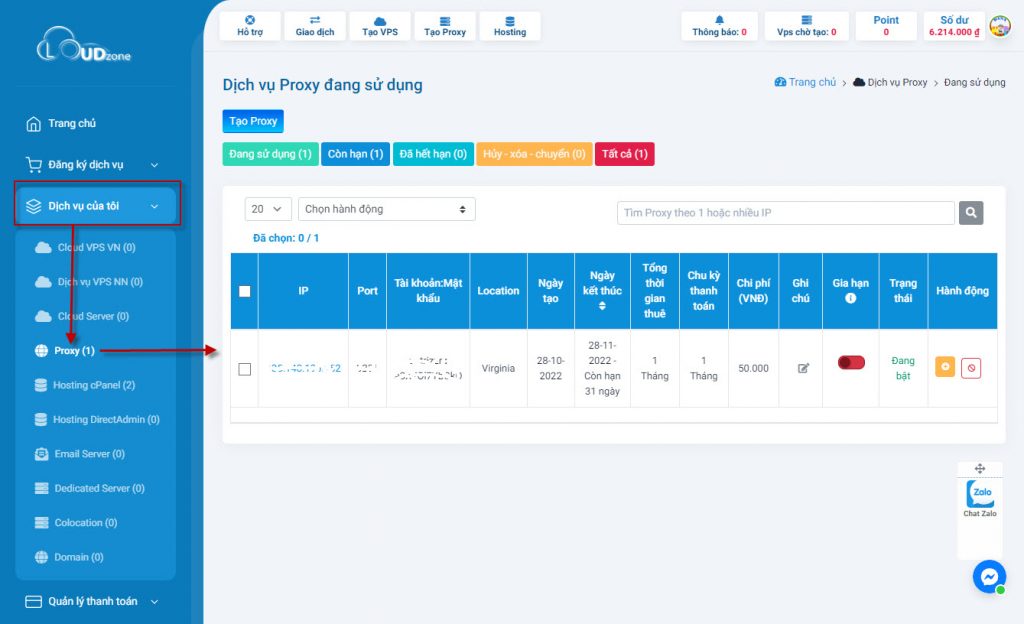The image size is (1024, 624).
Task: Toggle the red Gia hạn switch
Action: (850, 363)
